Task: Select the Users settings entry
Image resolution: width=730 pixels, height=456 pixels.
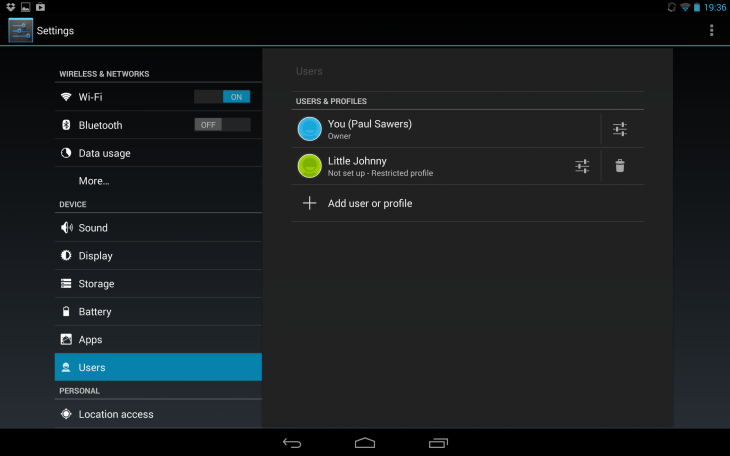Action: click(x=158, y=367)
